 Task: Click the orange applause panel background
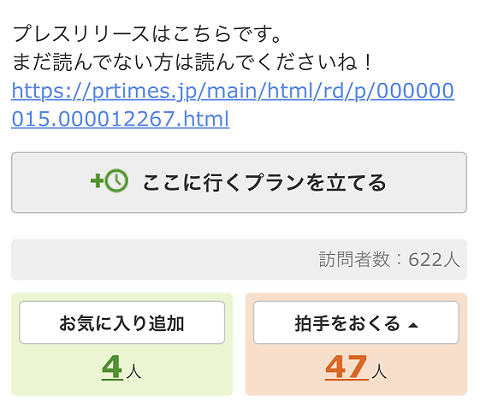pyautogui.click(x=356, y=387)
